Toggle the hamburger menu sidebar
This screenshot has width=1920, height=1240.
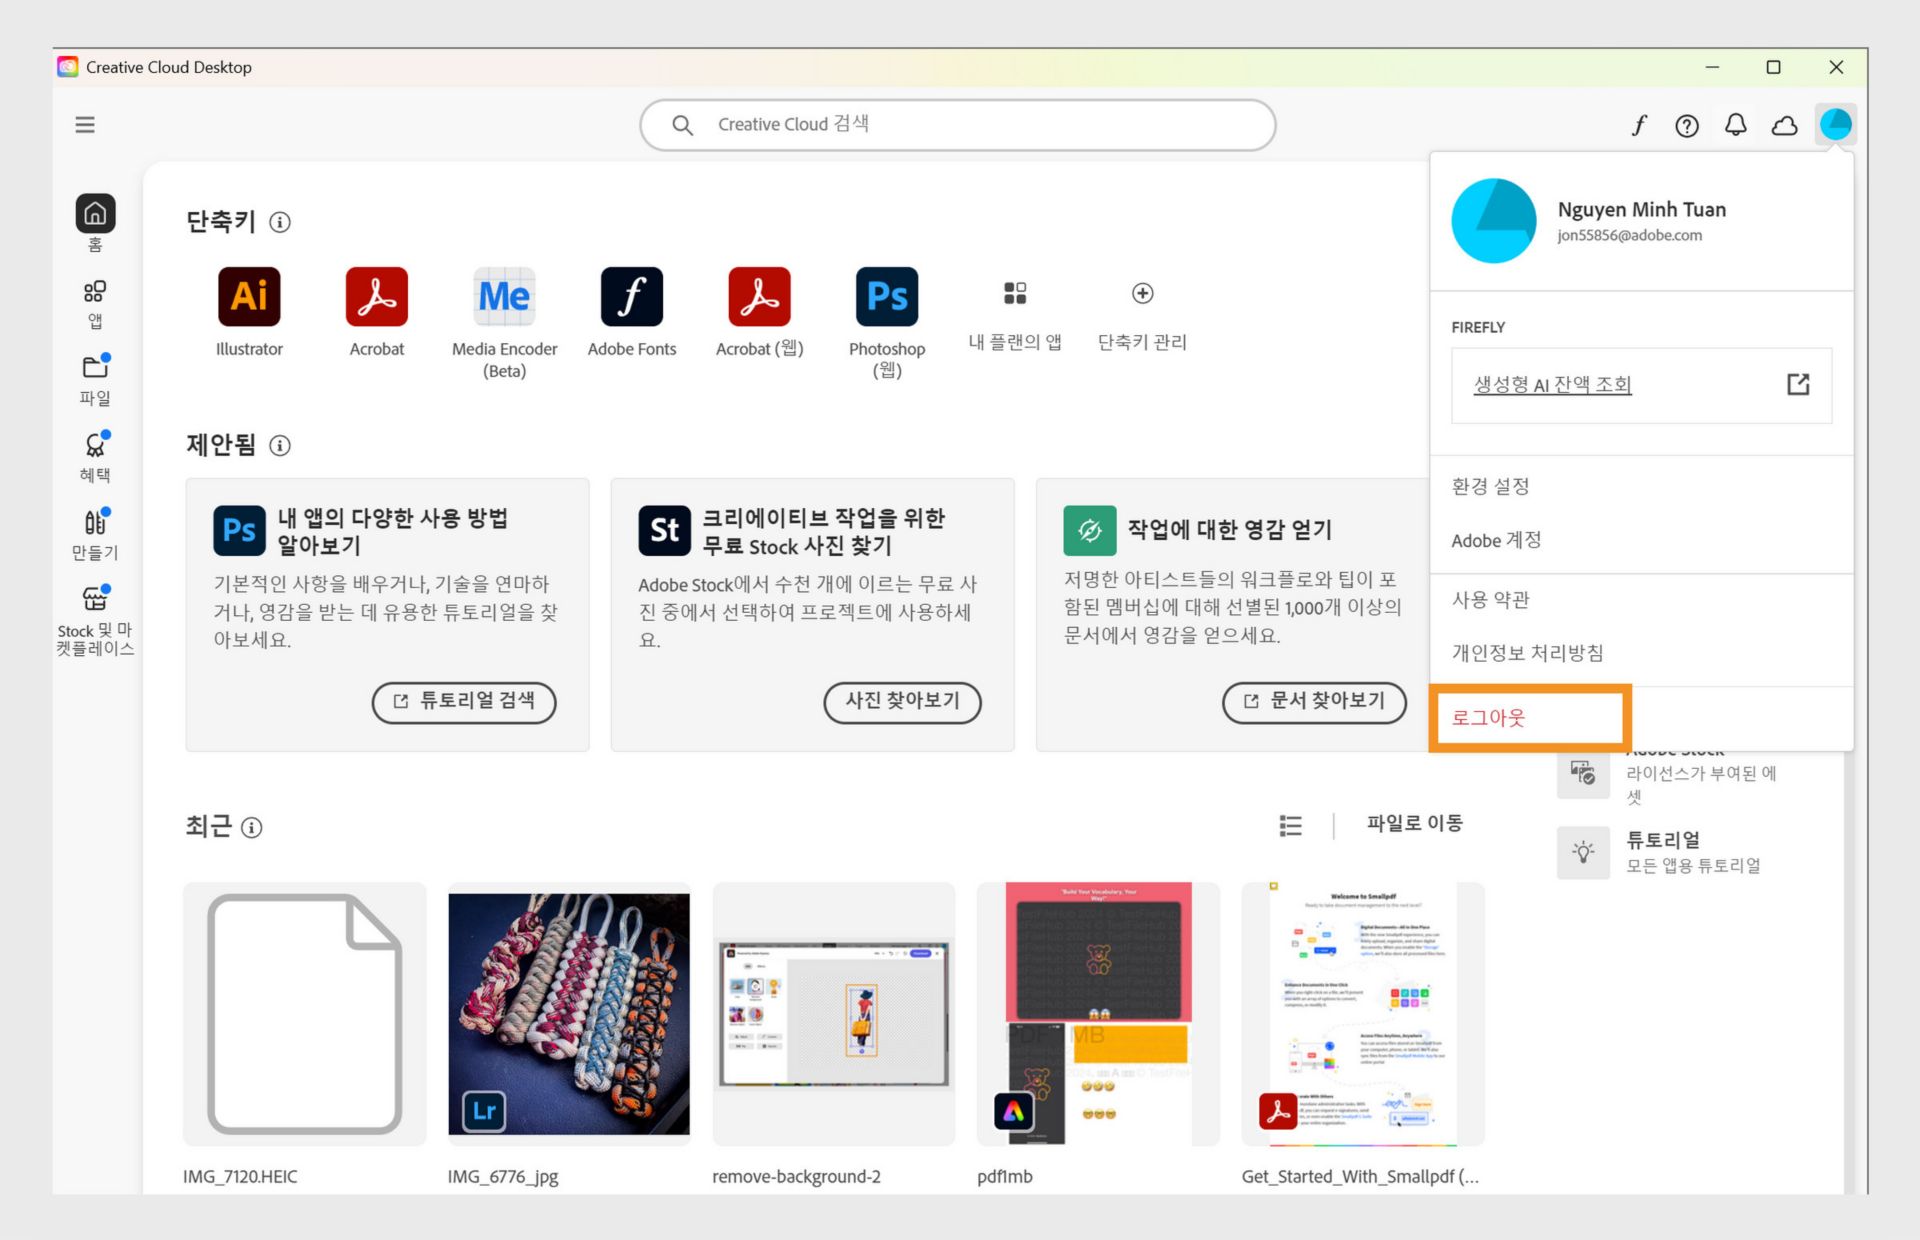(x=85, y=125)
